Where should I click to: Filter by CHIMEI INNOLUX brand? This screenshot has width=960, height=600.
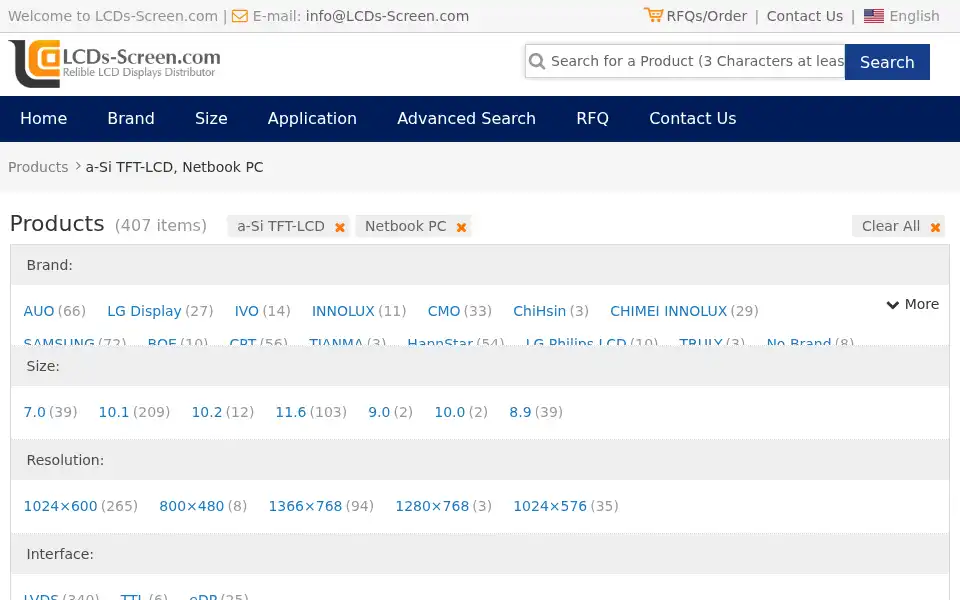(669, 311)
